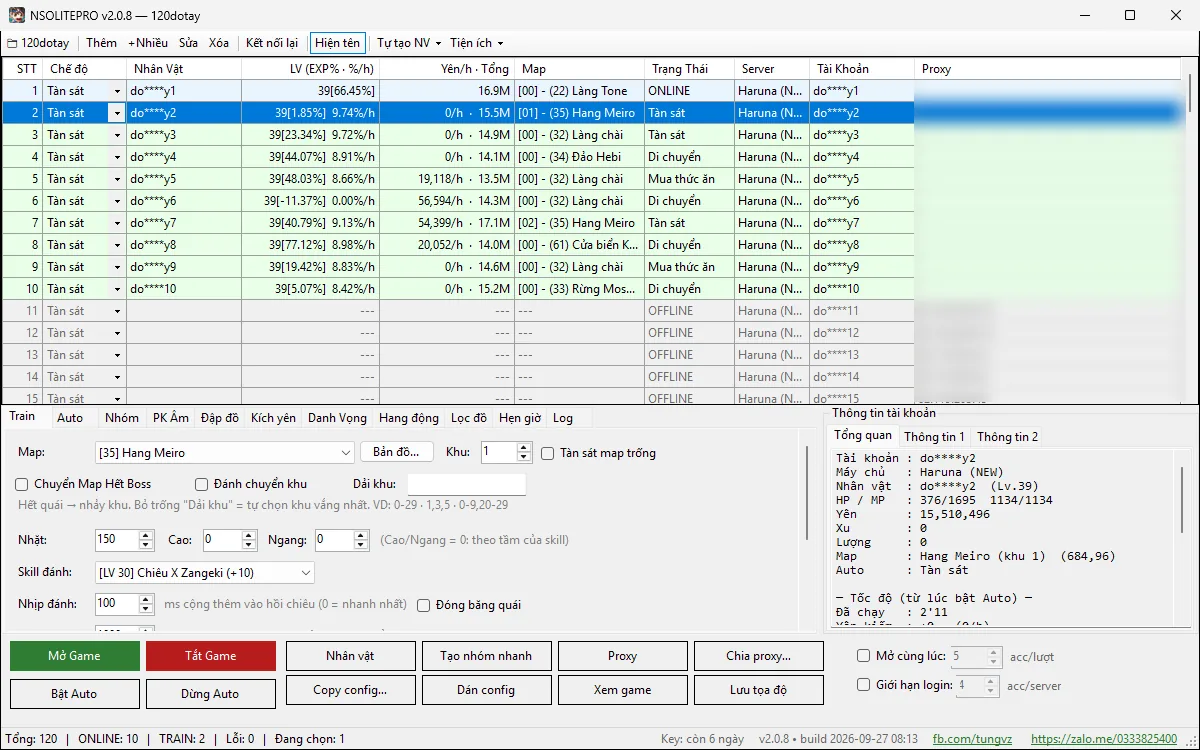Click the red Tắt Game button
1200x750 pixels.
coord(211,656)
